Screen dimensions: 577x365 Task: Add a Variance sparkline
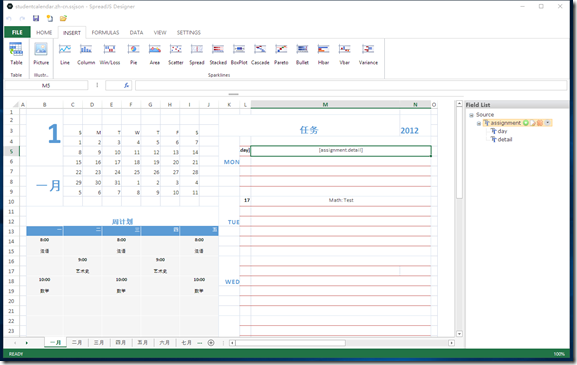(x=368, y=54)
